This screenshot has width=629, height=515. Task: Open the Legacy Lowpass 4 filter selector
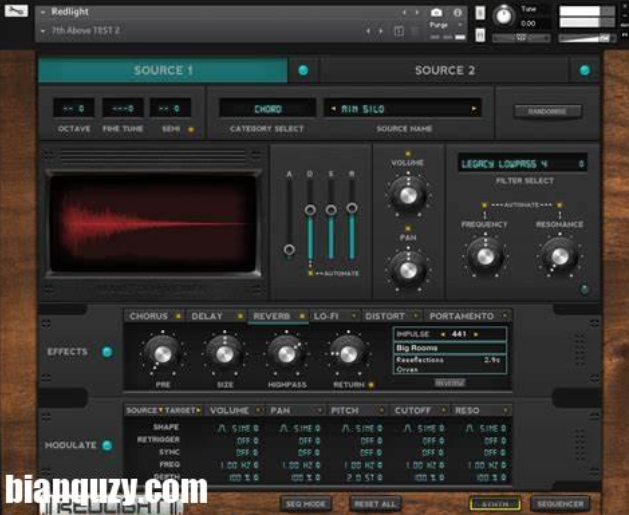point(522,163)
